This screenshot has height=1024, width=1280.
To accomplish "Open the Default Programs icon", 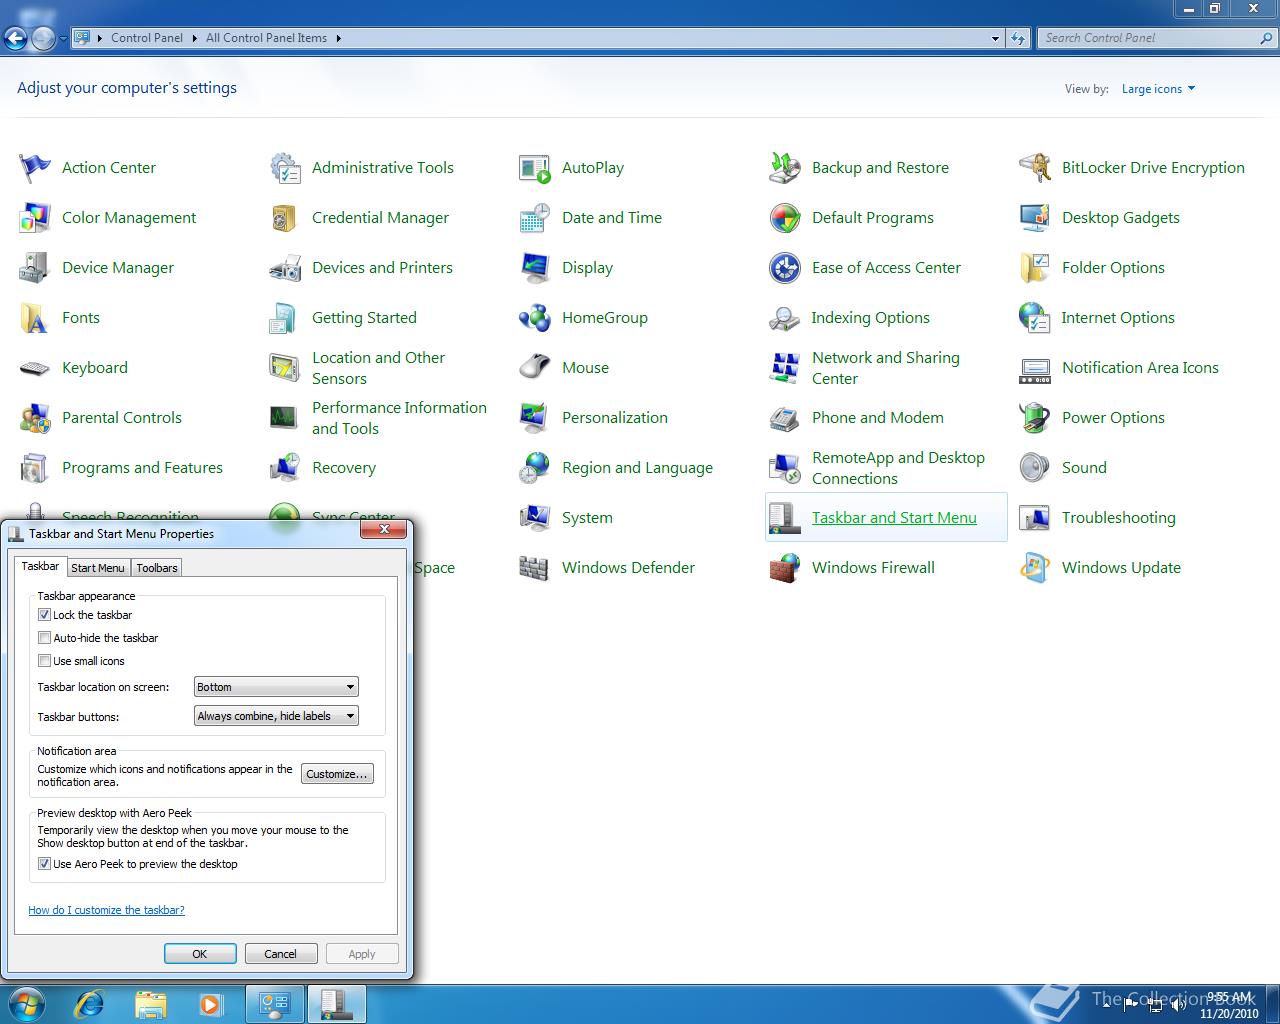I will [785, 218].
